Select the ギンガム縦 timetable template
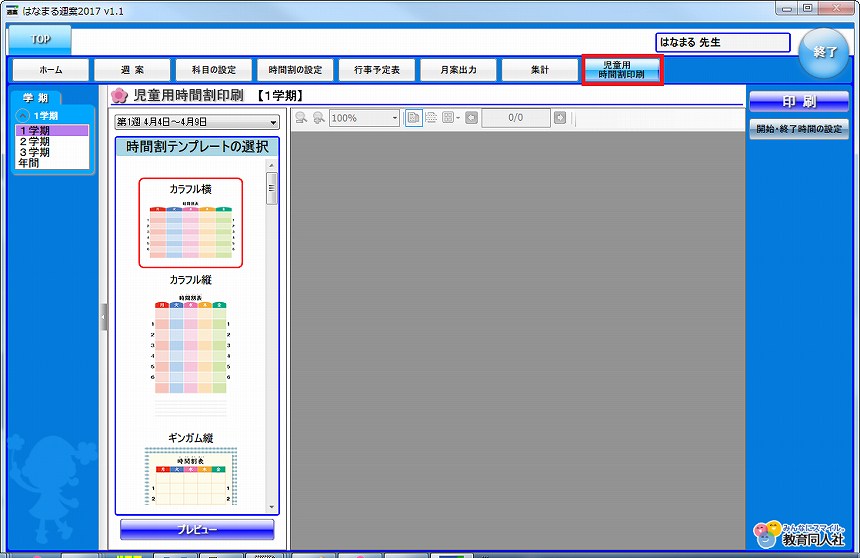Screen dimensions: 860x558 point(190,468)
